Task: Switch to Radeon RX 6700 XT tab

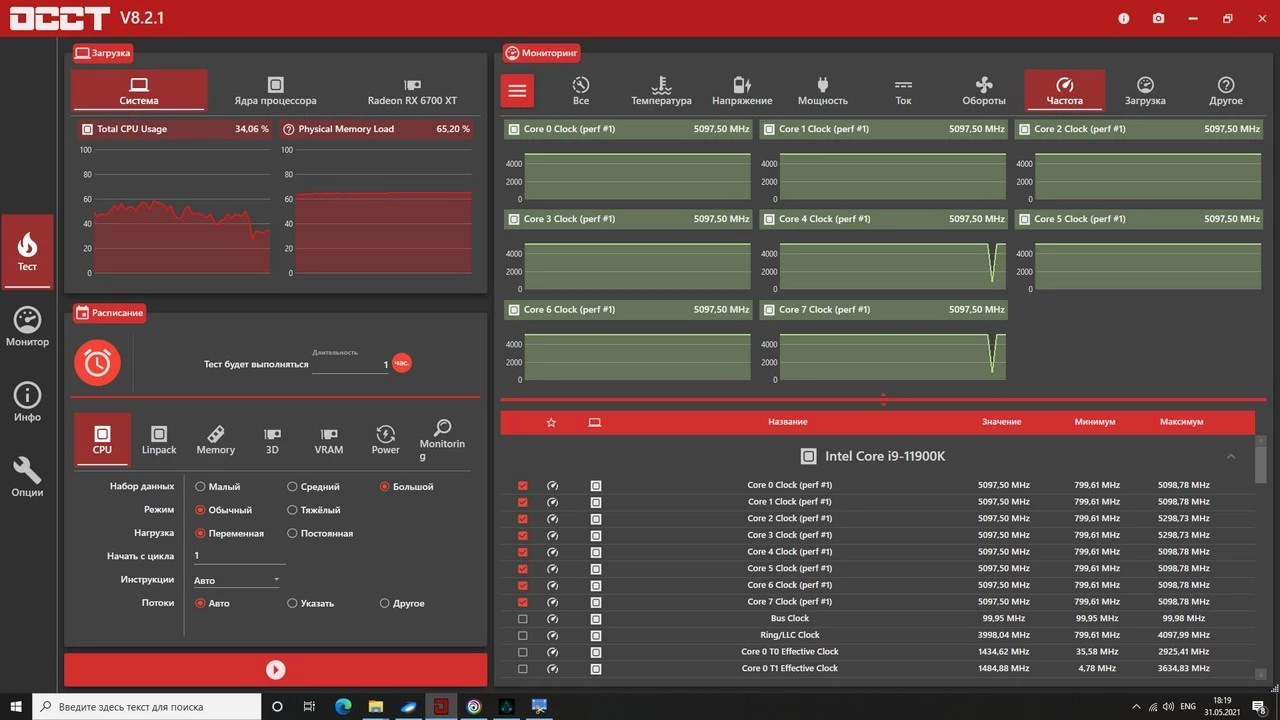Action: click(412, 91)
